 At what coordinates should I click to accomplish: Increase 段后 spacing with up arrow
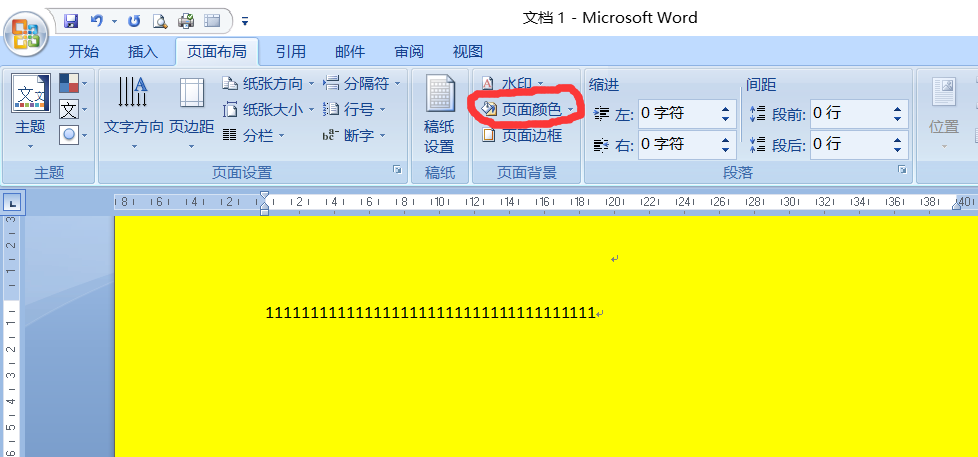pyautogui.click(x=898, y=140)
